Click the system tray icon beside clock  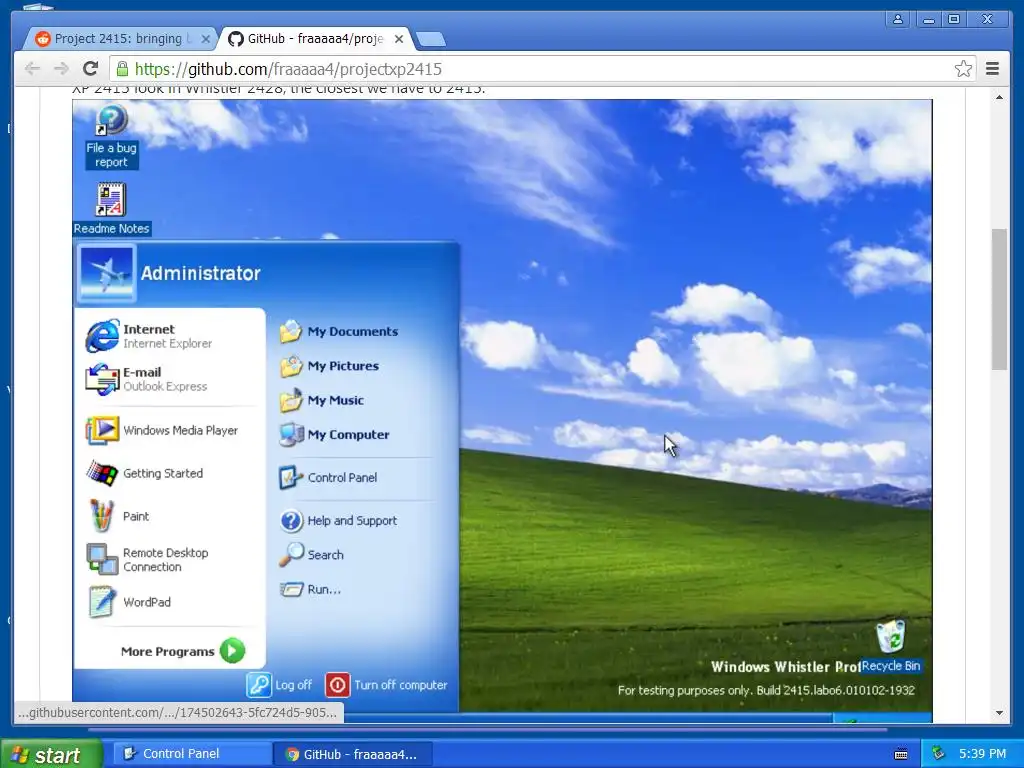click(x=938, y=754)
